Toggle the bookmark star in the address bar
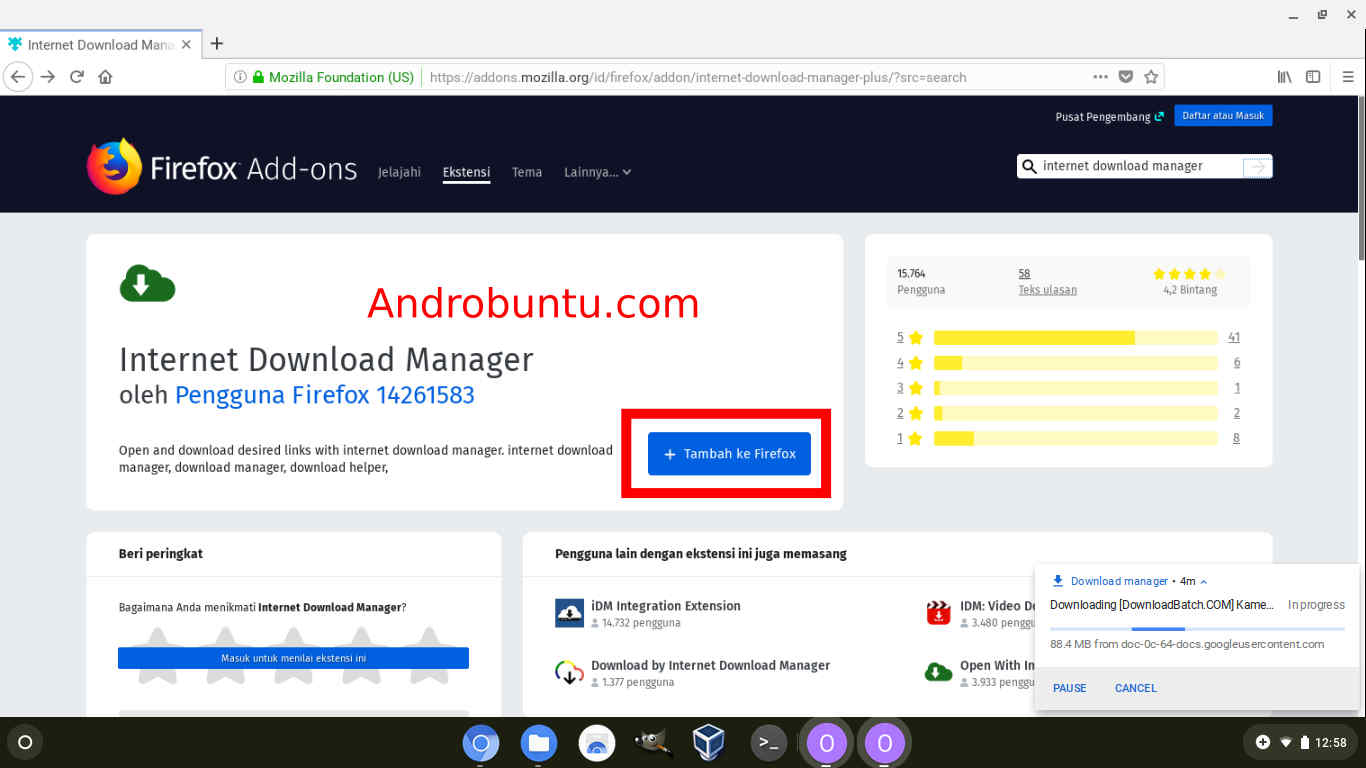Viewport: 1366px width, 768px height. point(1151,76)
